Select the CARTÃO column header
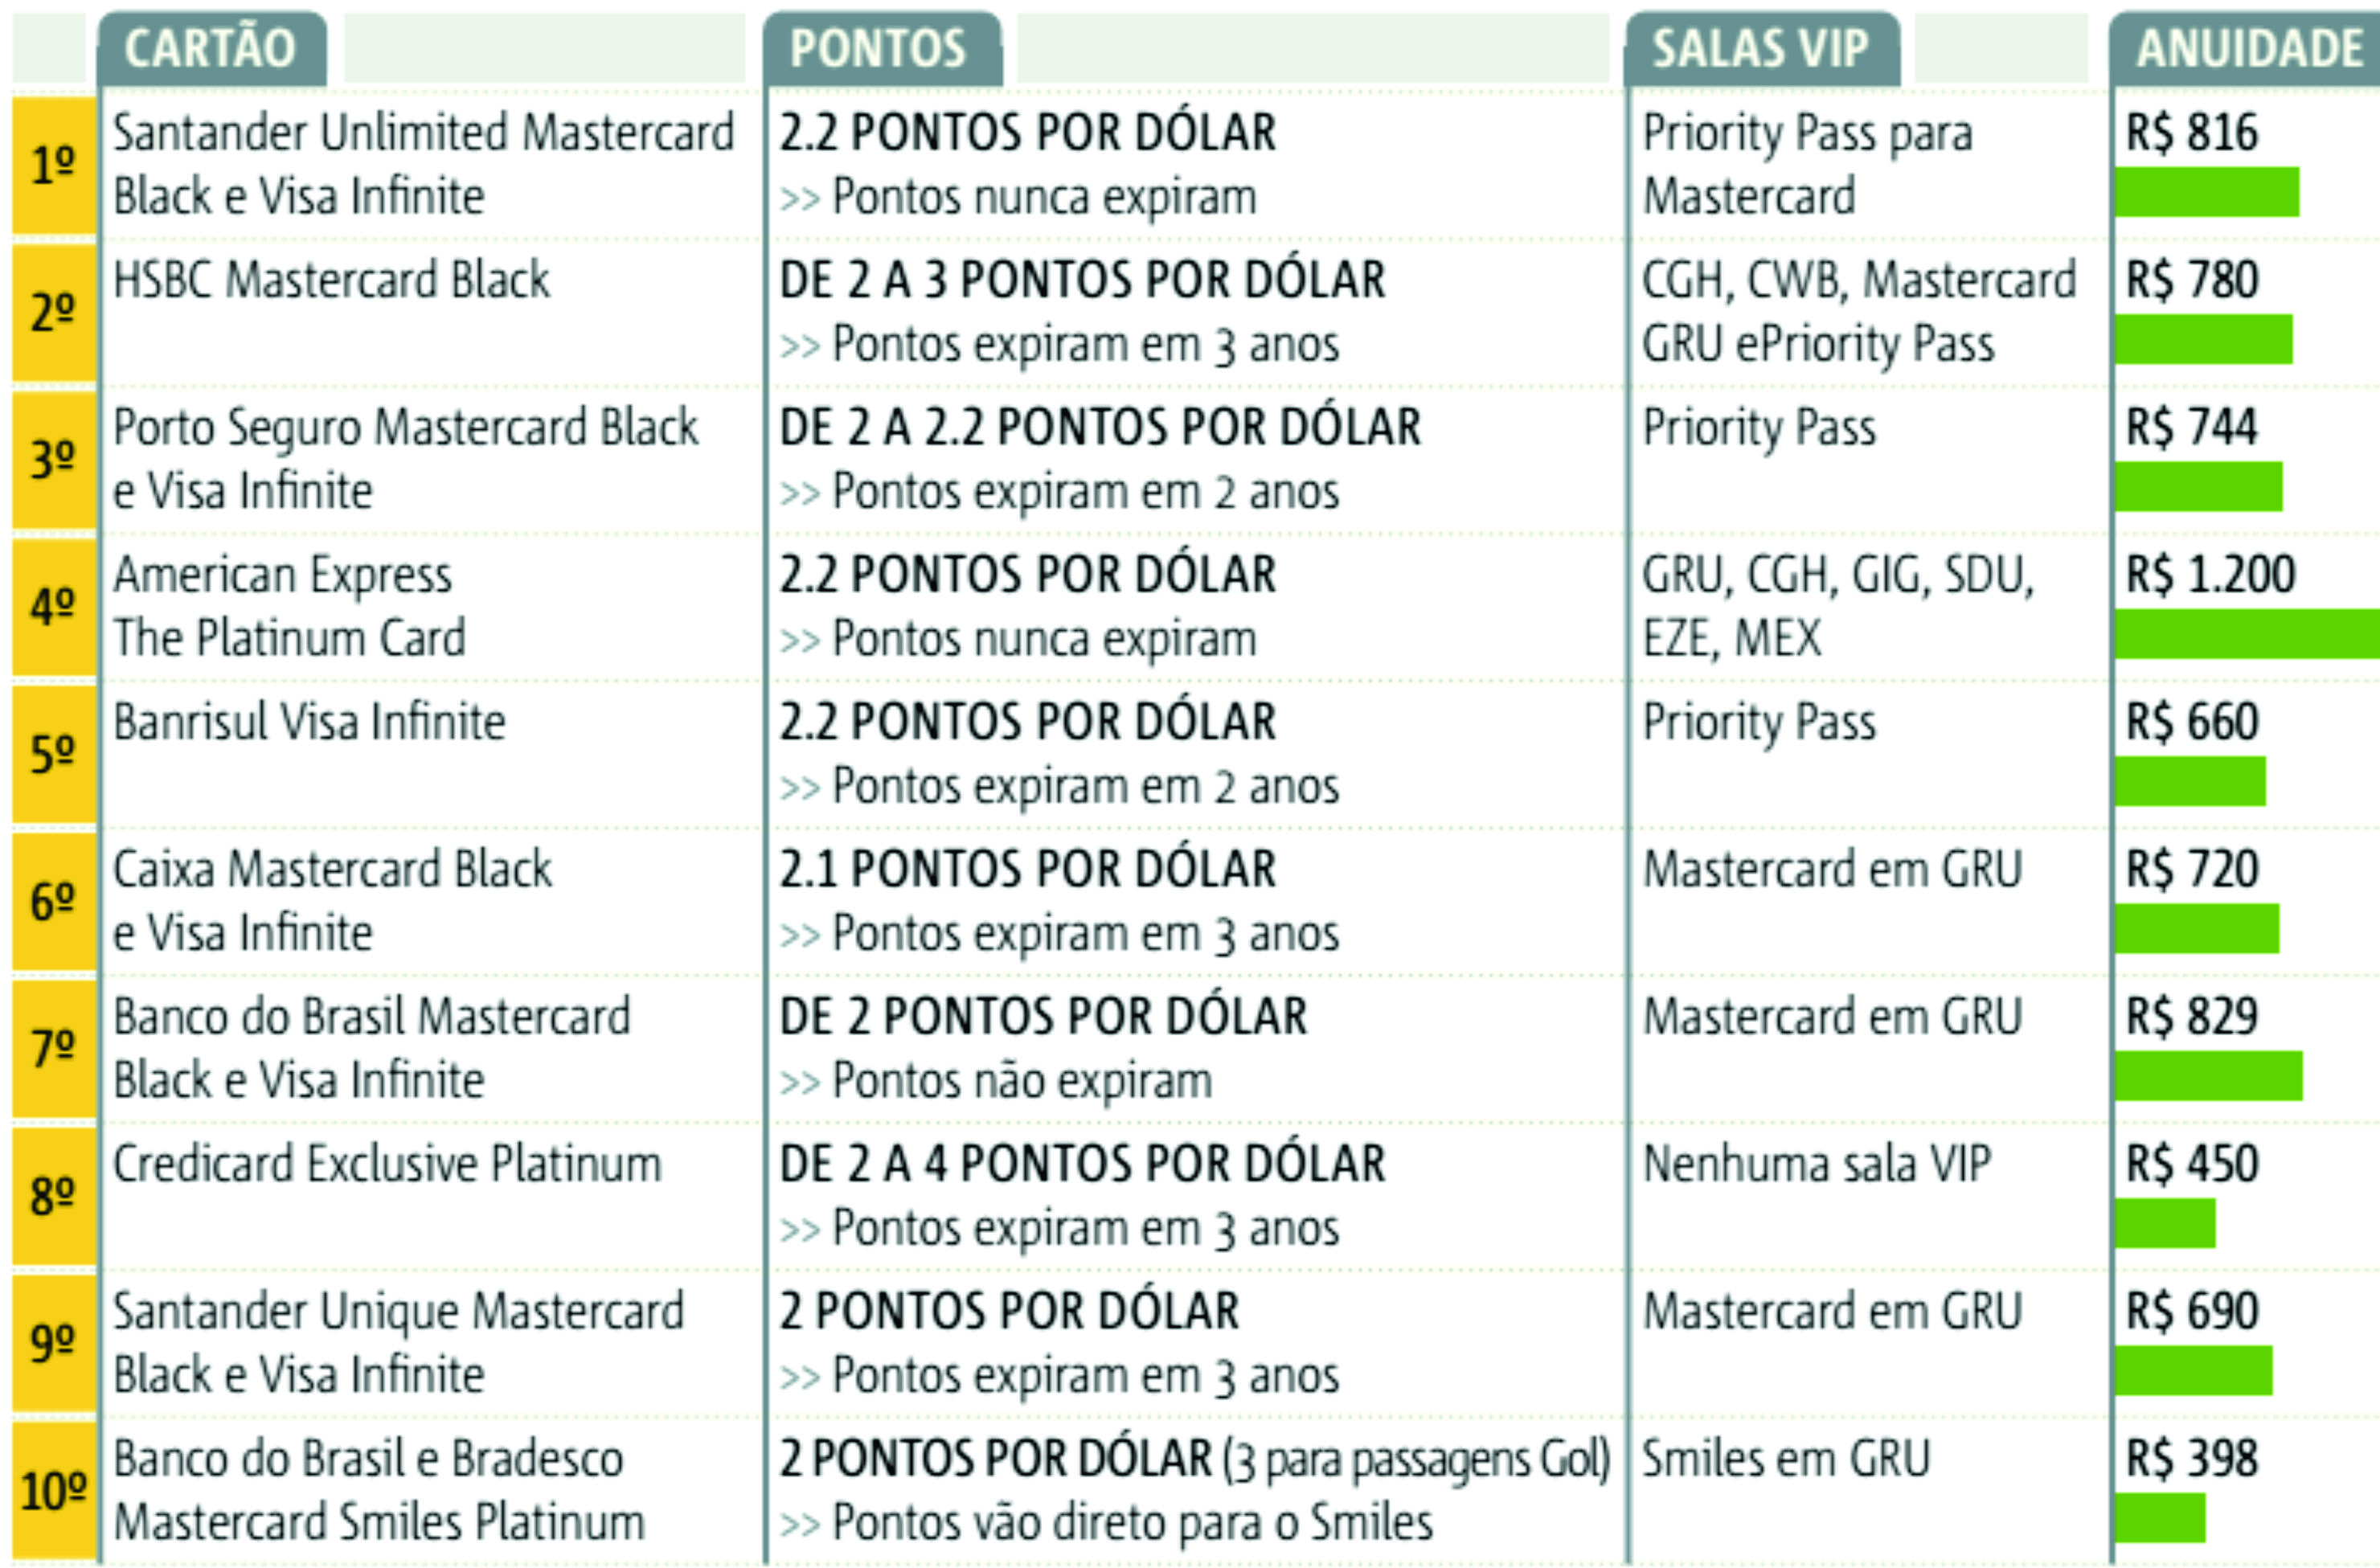 212,48
